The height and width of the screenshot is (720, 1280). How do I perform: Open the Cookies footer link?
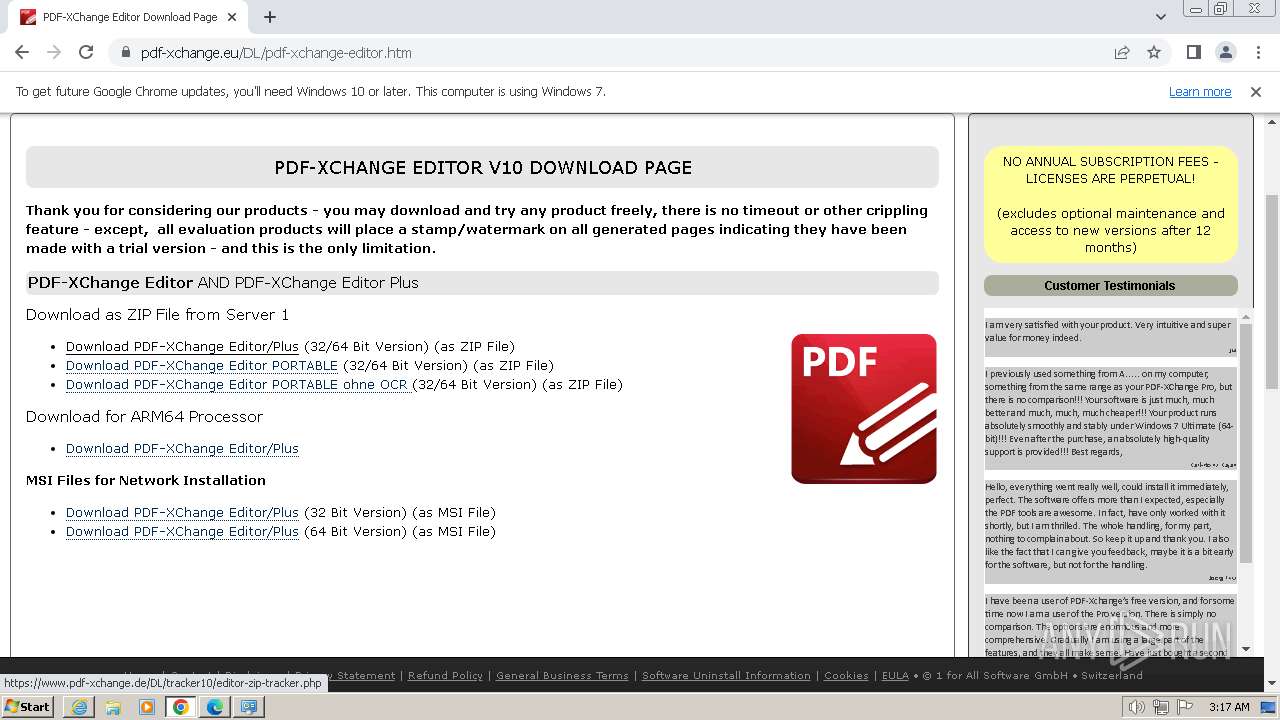coord(846,675)
